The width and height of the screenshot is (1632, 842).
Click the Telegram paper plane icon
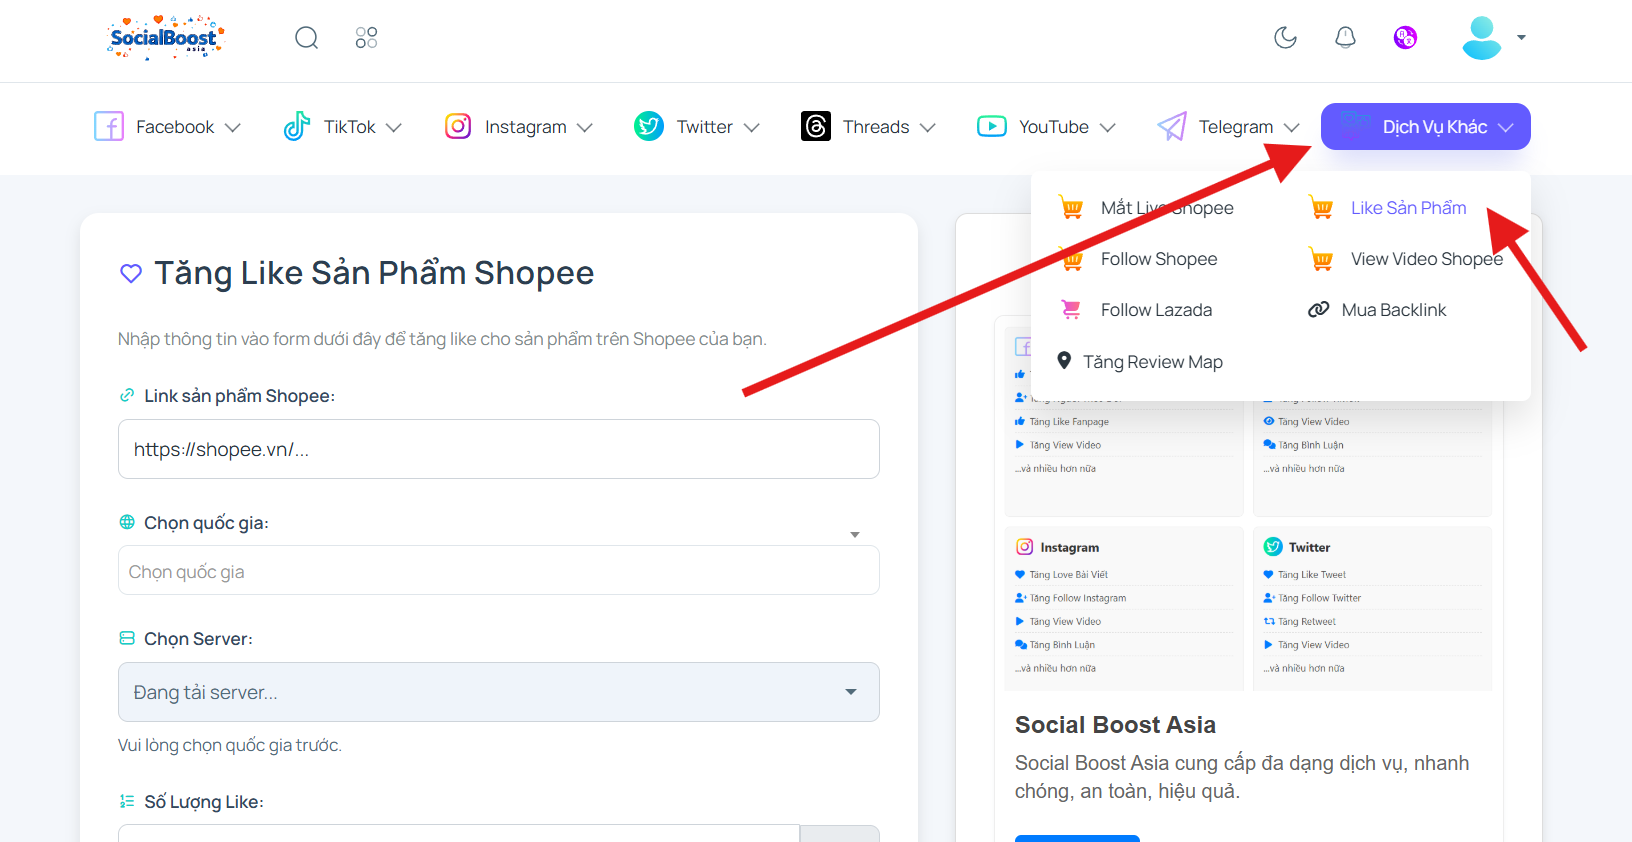tap(1172, 127)
